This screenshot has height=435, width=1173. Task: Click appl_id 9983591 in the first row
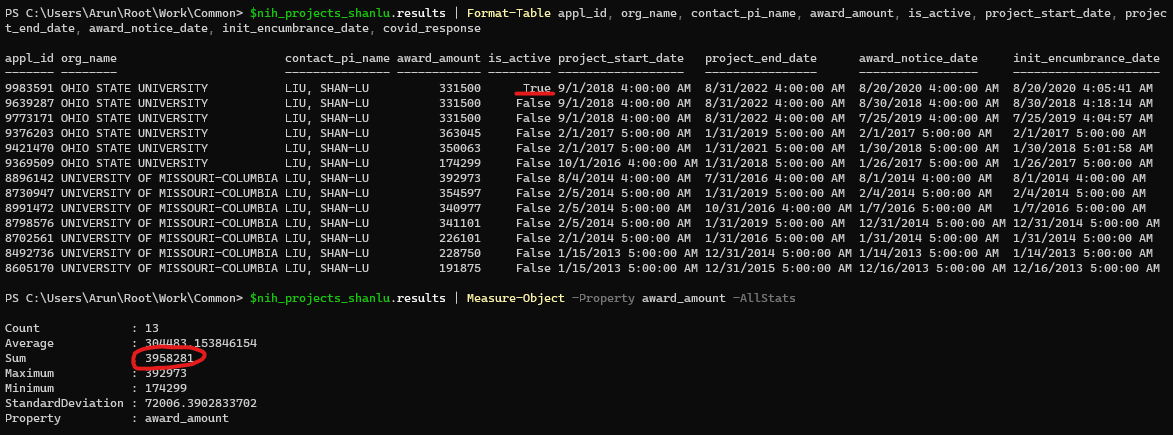(28, 88)
